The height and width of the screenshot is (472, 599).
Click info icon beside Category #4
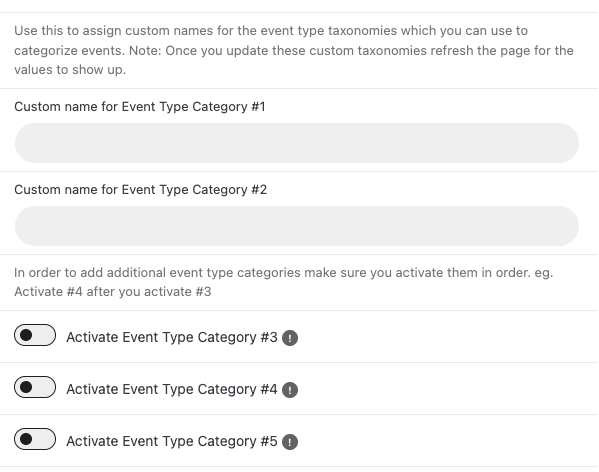coord(290,390)
